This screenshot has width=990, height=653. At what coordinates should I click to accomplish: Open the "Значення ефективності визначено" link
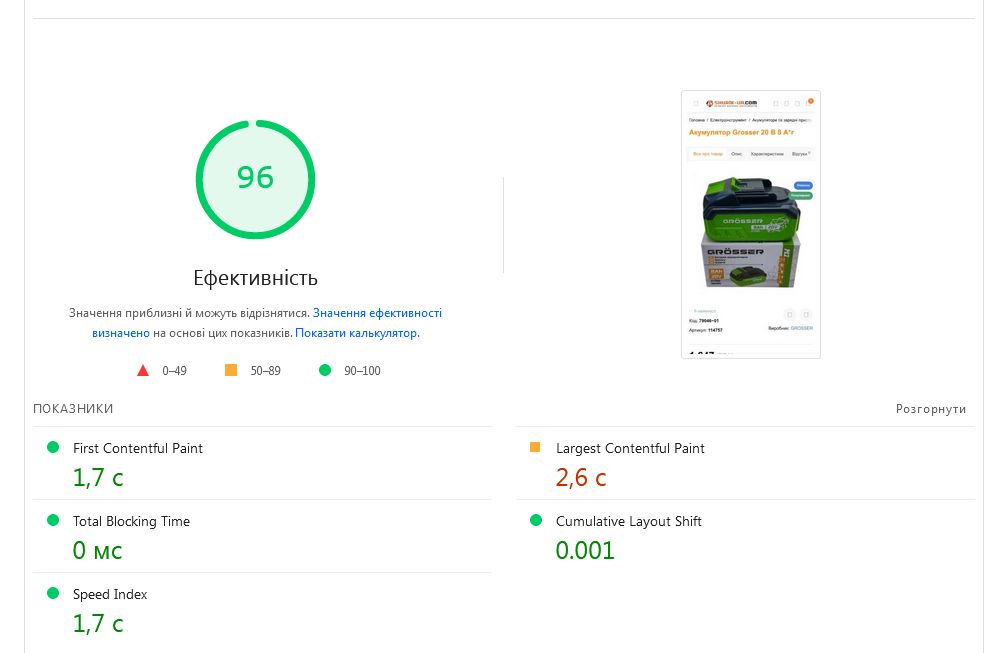(x=377, y=313)
